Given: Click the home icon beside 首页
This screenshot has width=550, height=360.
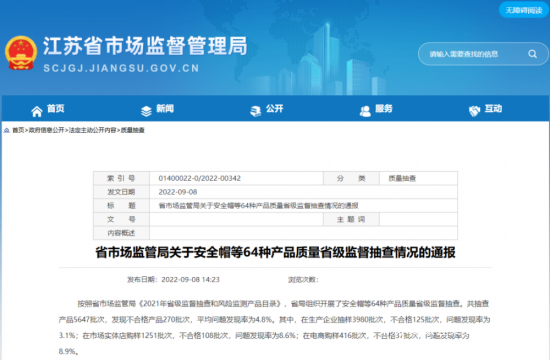Looking at the screenshot, I should (37, 111).
